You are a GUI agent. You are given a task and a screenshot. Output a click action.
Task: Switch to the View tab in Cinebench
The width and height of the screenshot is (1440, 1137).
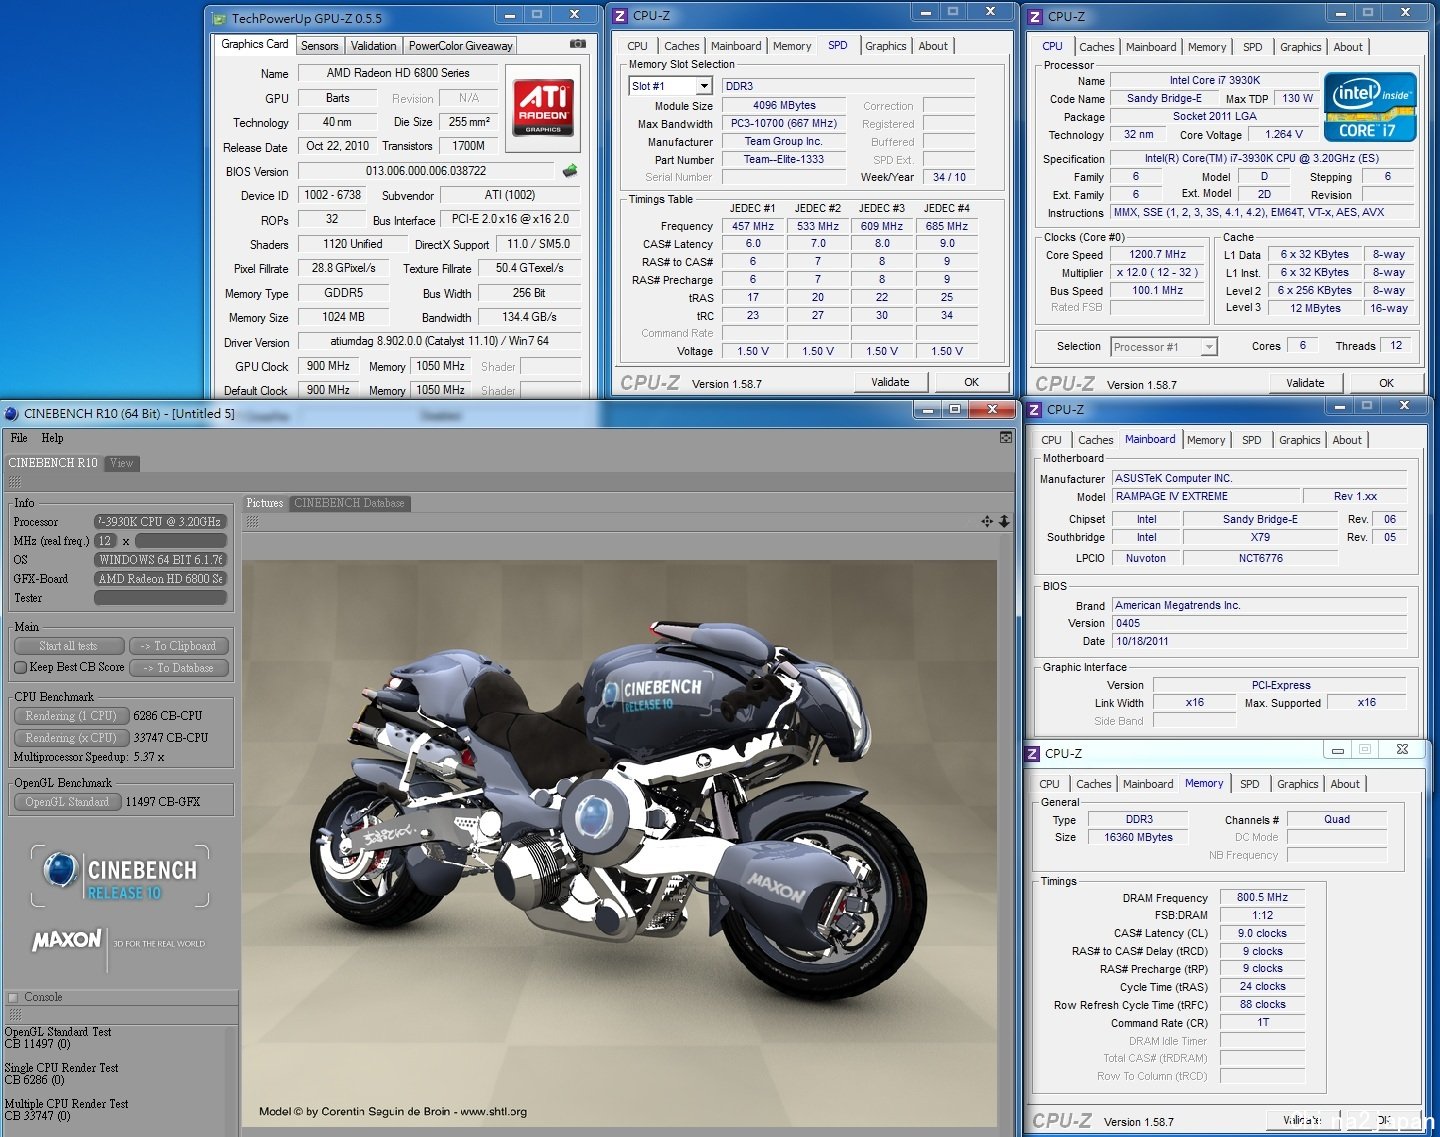pyautogui.click(x=122, y=463)
